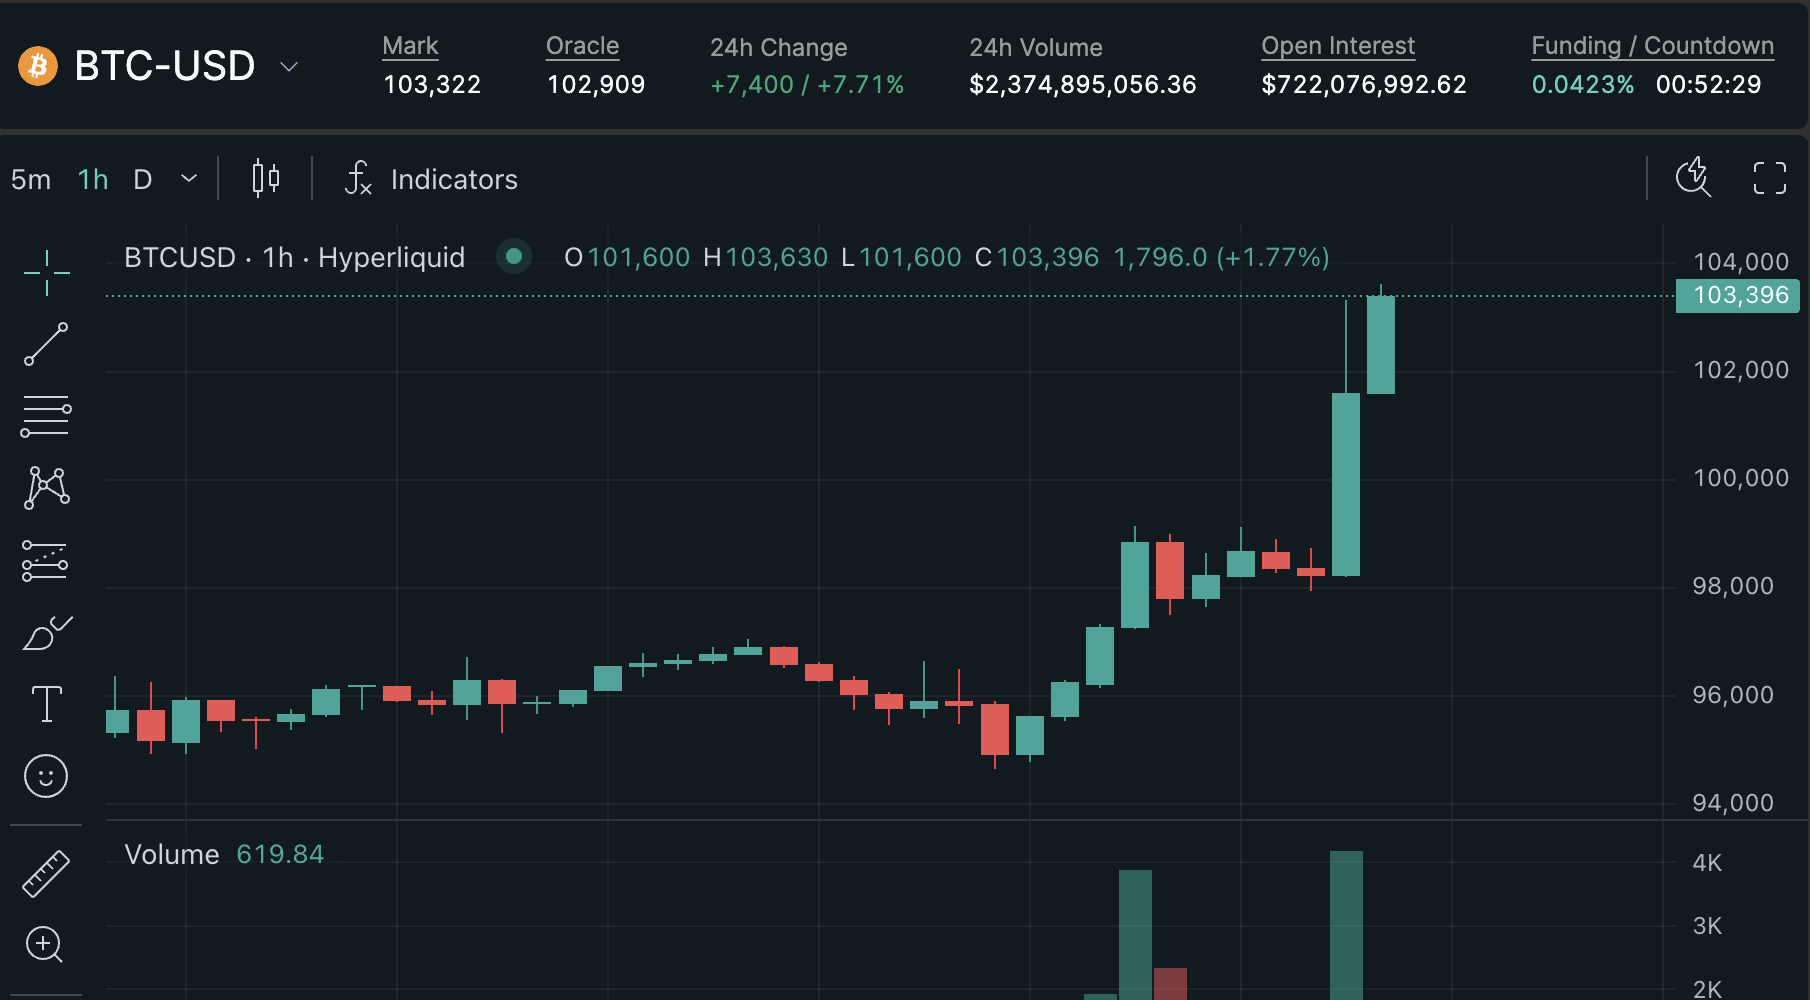Image resolution: width=1810 pixels, height=1000 pixels.
Task: Click the Oracle price value 102,909
Action: 596,85
